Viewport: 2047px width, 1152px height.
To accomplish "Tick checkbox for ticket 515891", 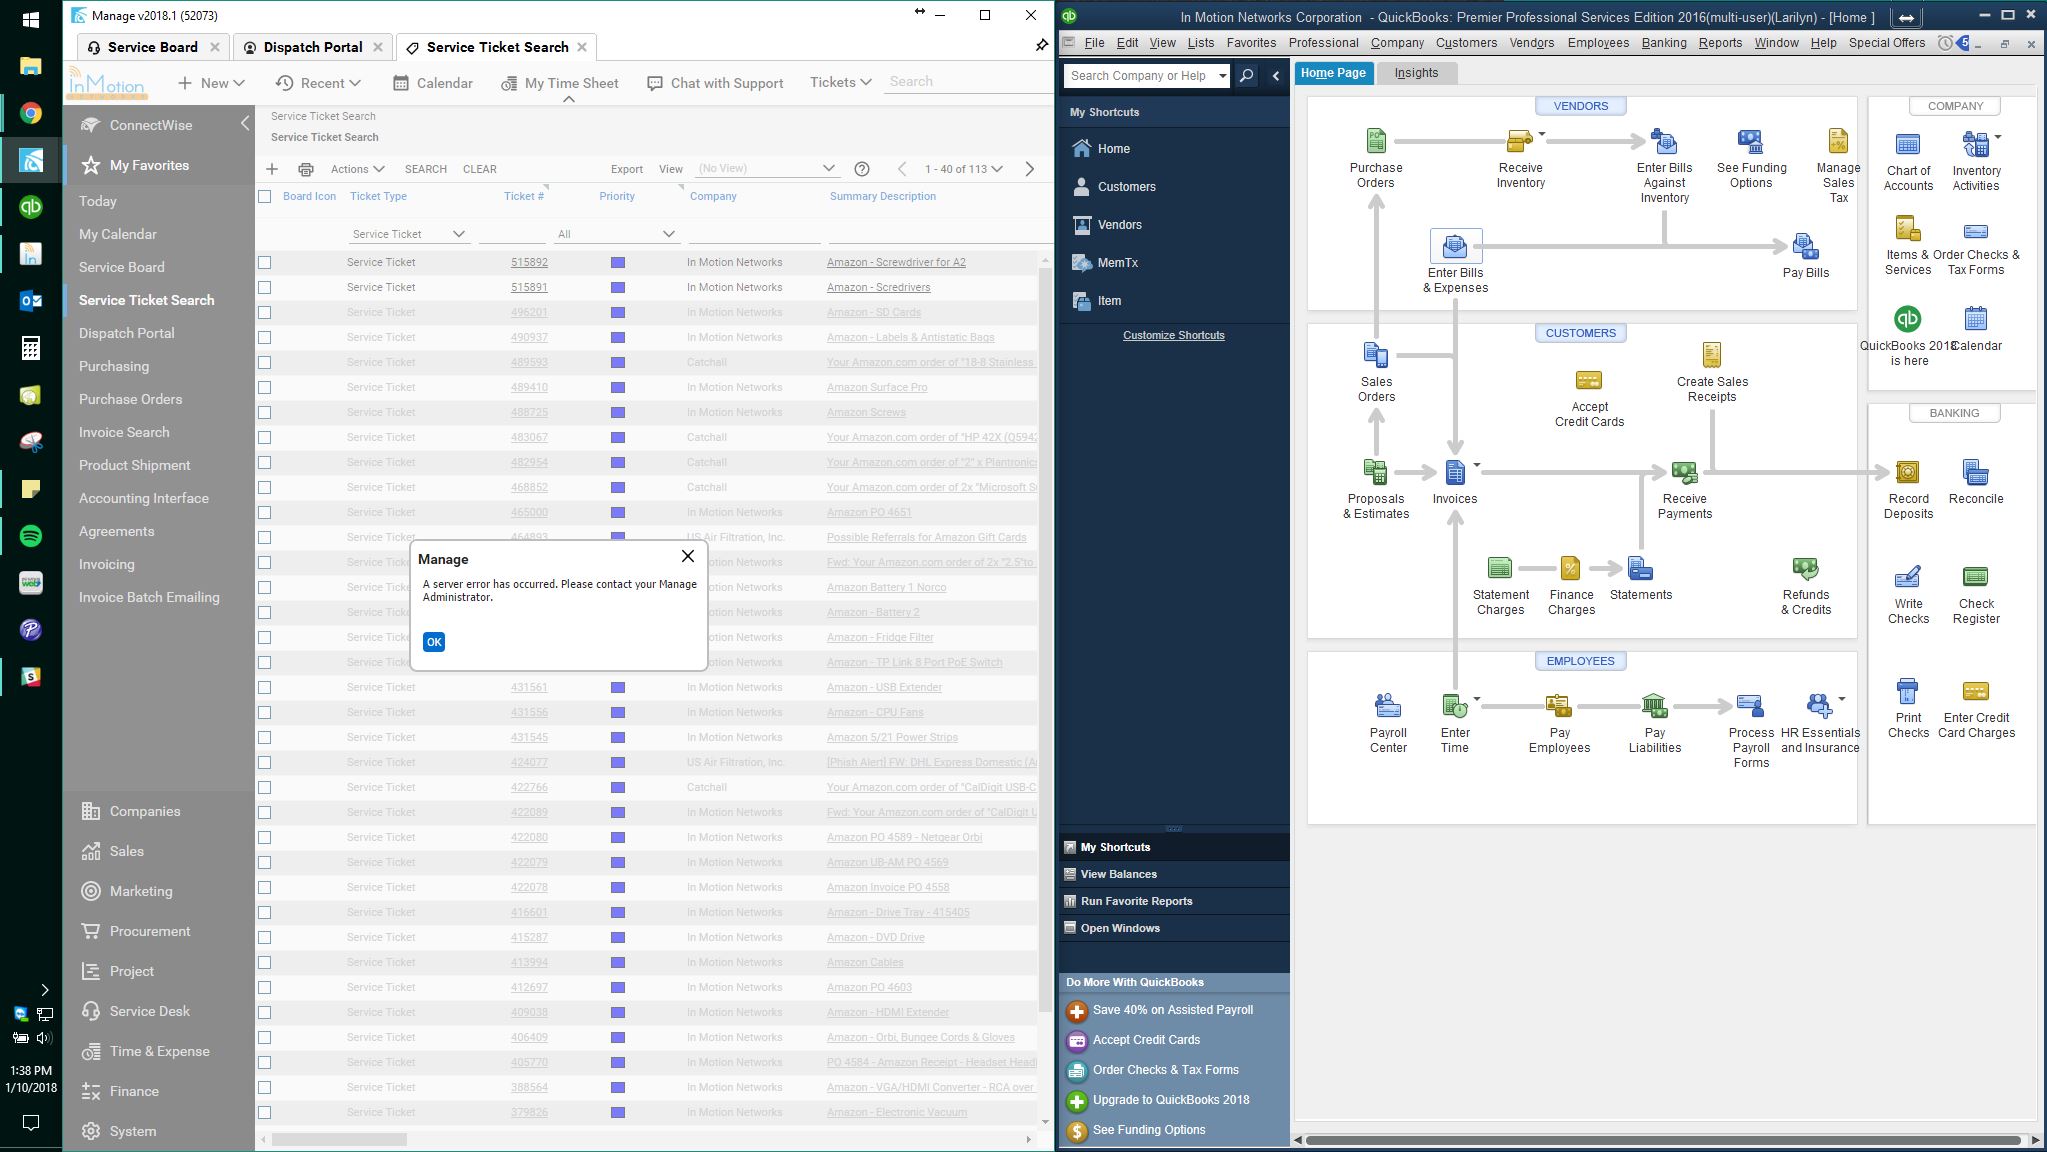I will click(x=265, y=287).
